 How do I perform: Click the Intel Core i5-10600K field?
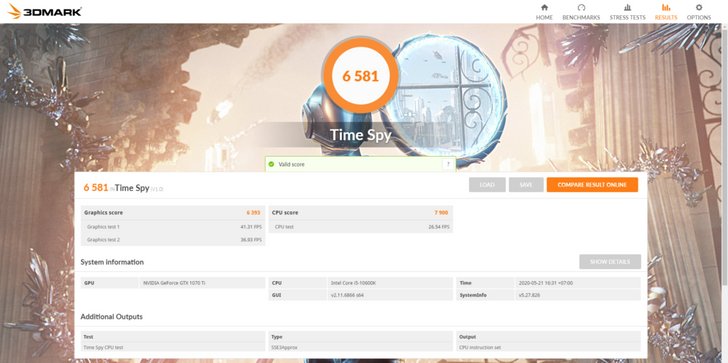point(390,283)
